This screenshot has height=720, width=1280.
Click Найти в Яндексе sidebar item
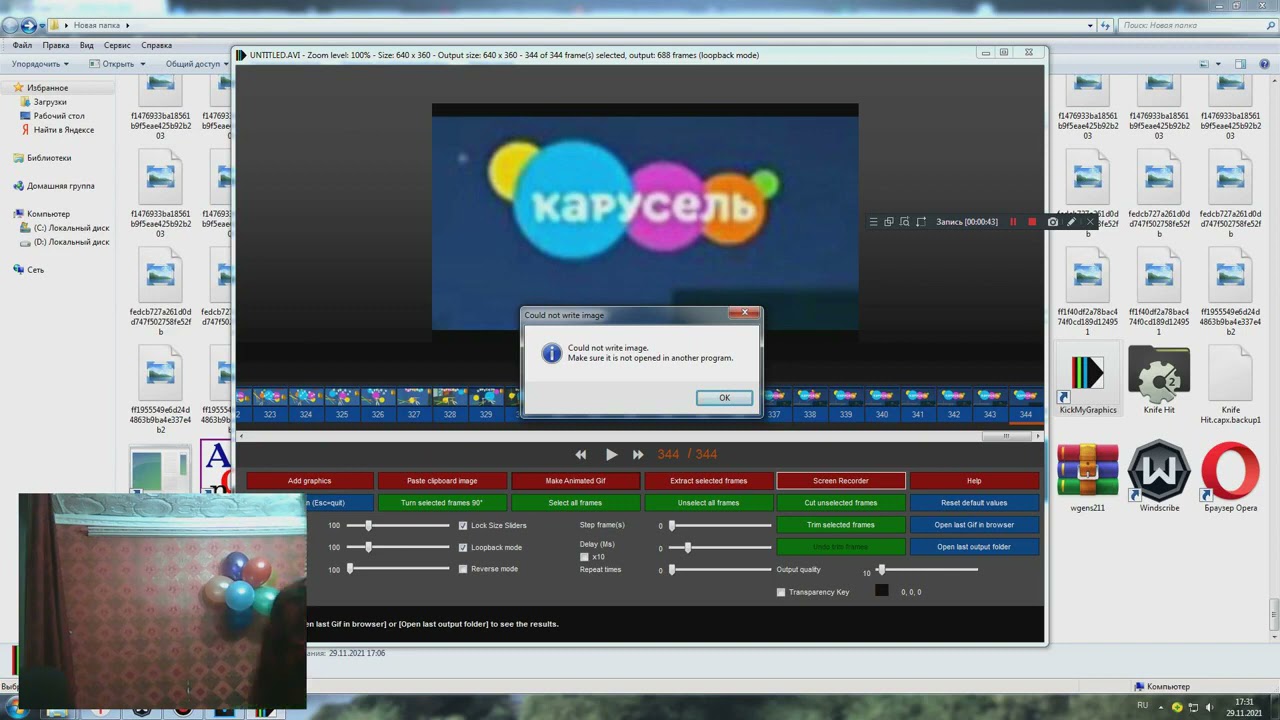[x=63, y=130]
